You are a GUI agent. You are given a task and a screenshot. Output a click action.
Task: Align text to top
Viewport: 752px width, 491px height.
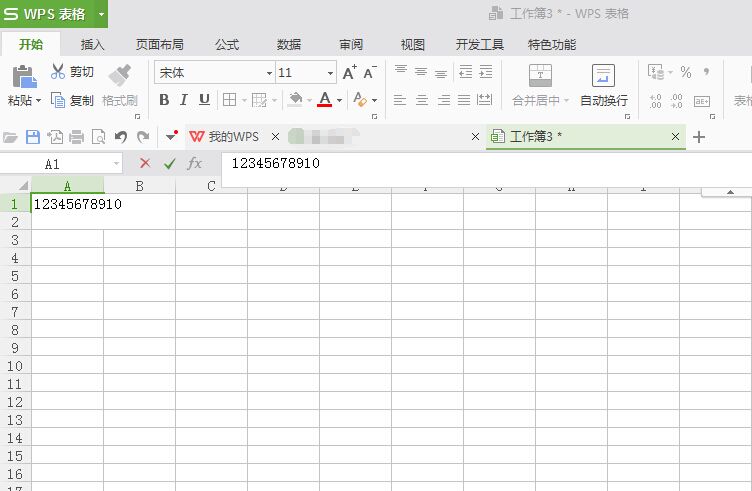(401, 71)
